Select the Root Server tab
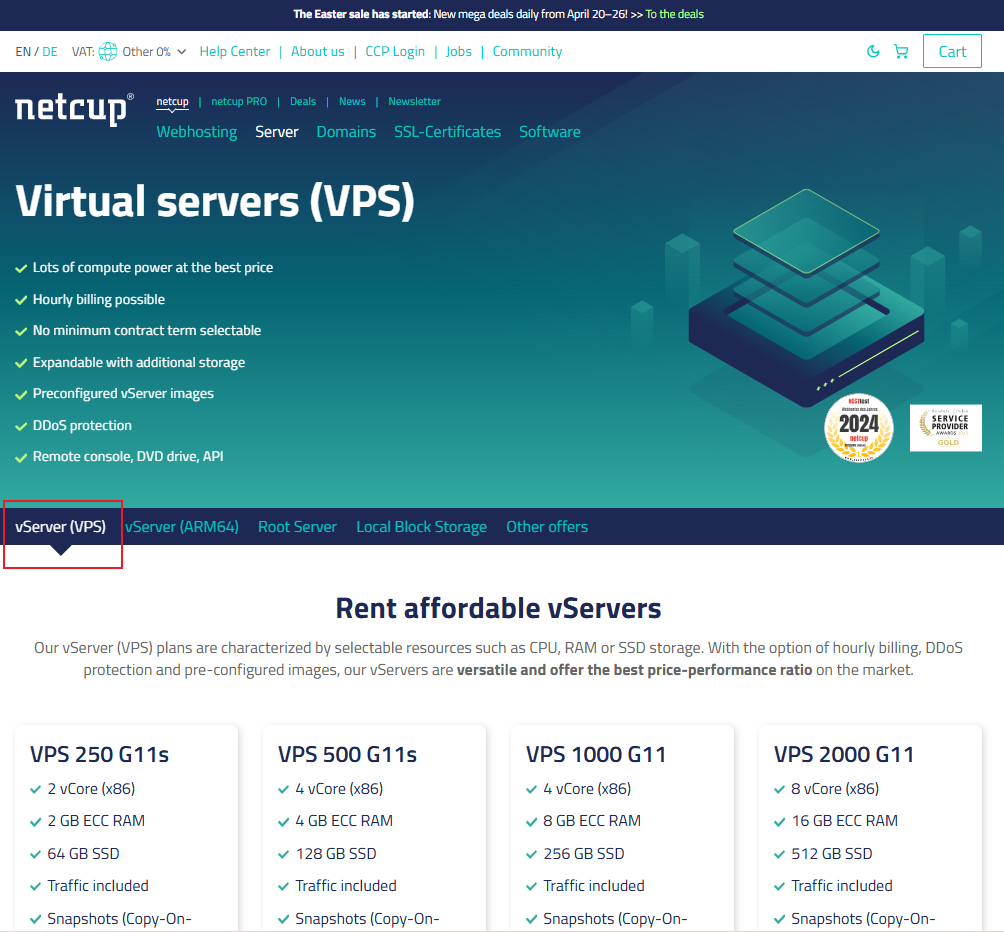This screenshot has width=1004, height=932. click(x=297, y=527)
